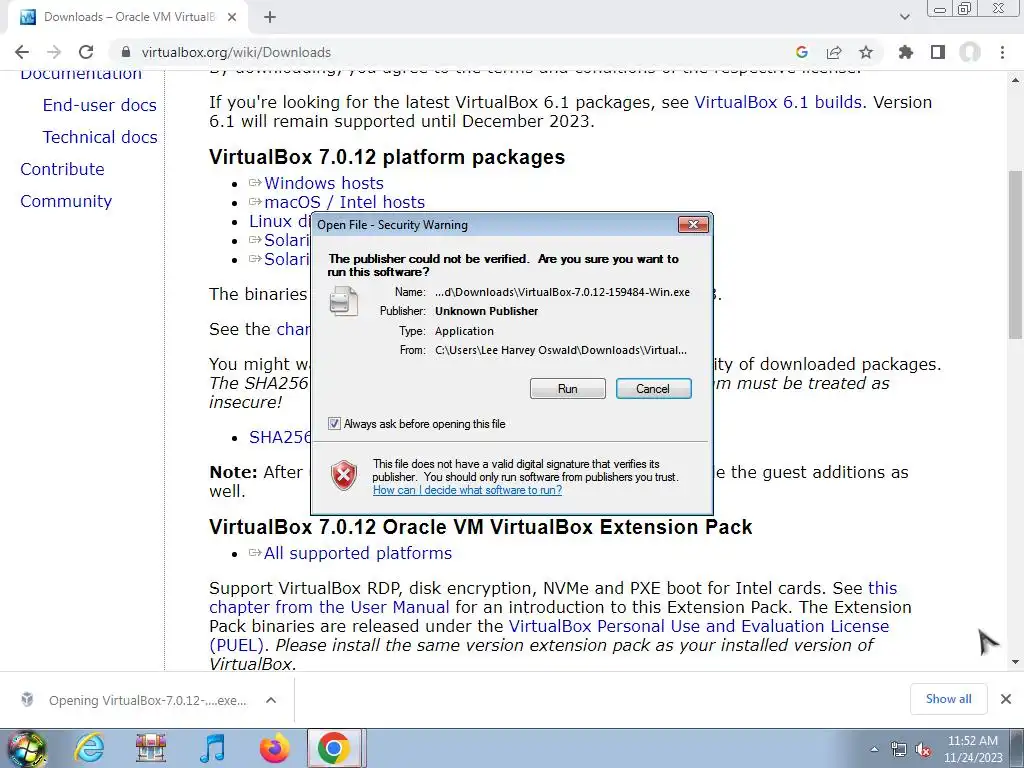Viewport: 1024px width, 768px height.
Task: Bookmark this page with the star icon
Action: 866,52
